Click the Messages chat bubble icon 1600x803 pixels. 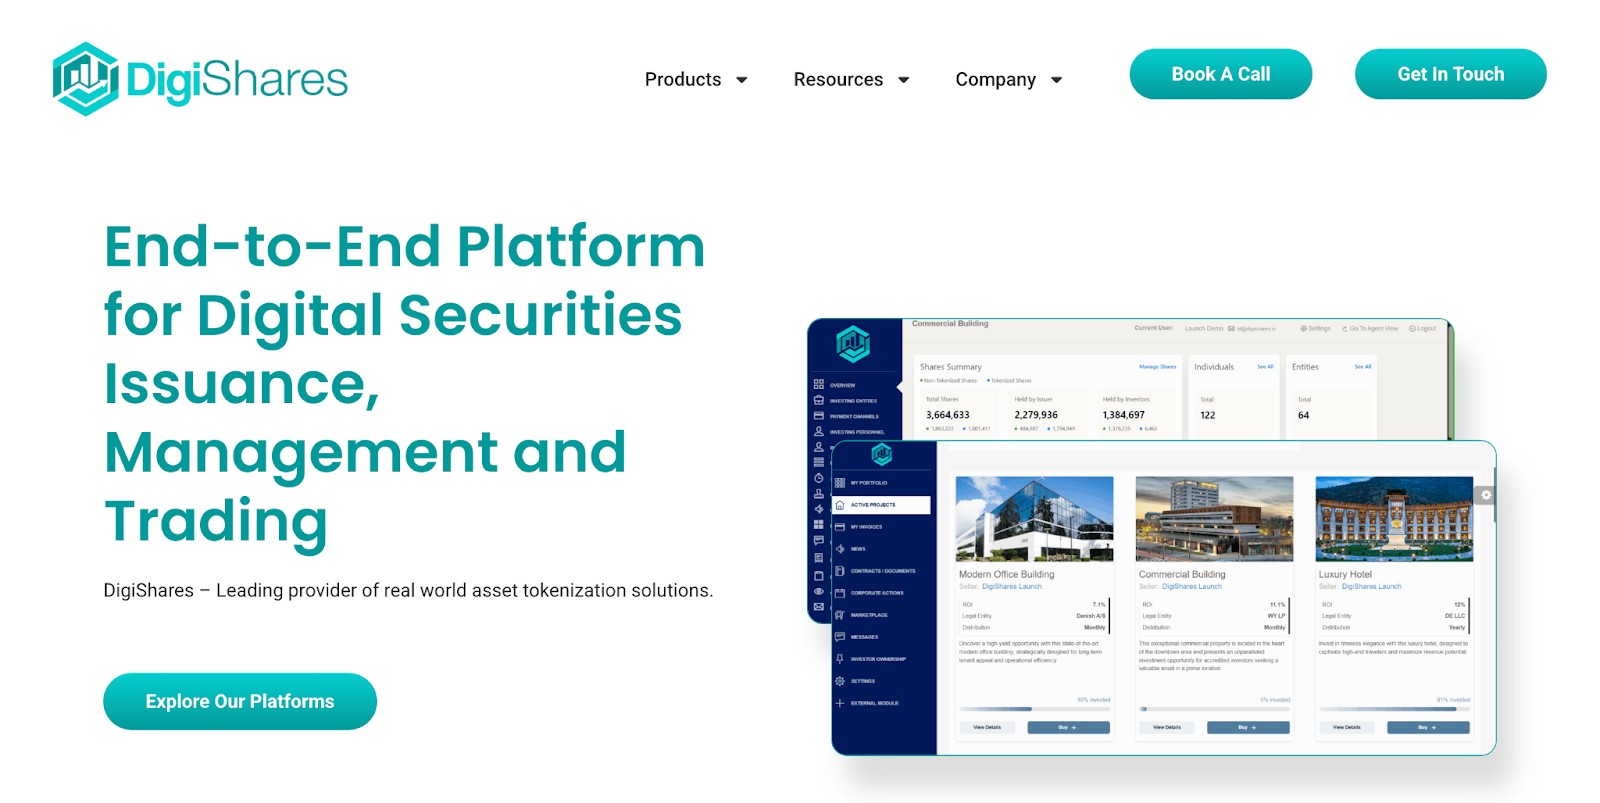pyautogui.click(x=840, y=637)
